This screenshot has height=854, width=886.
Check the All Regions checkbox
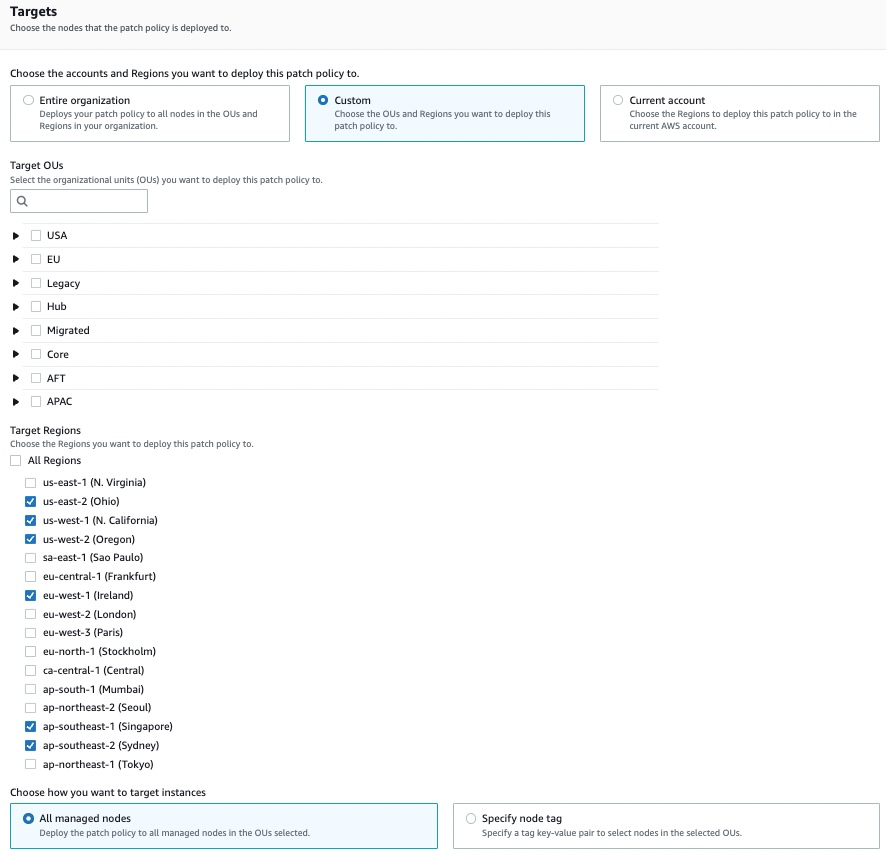[x=15, y=460]
